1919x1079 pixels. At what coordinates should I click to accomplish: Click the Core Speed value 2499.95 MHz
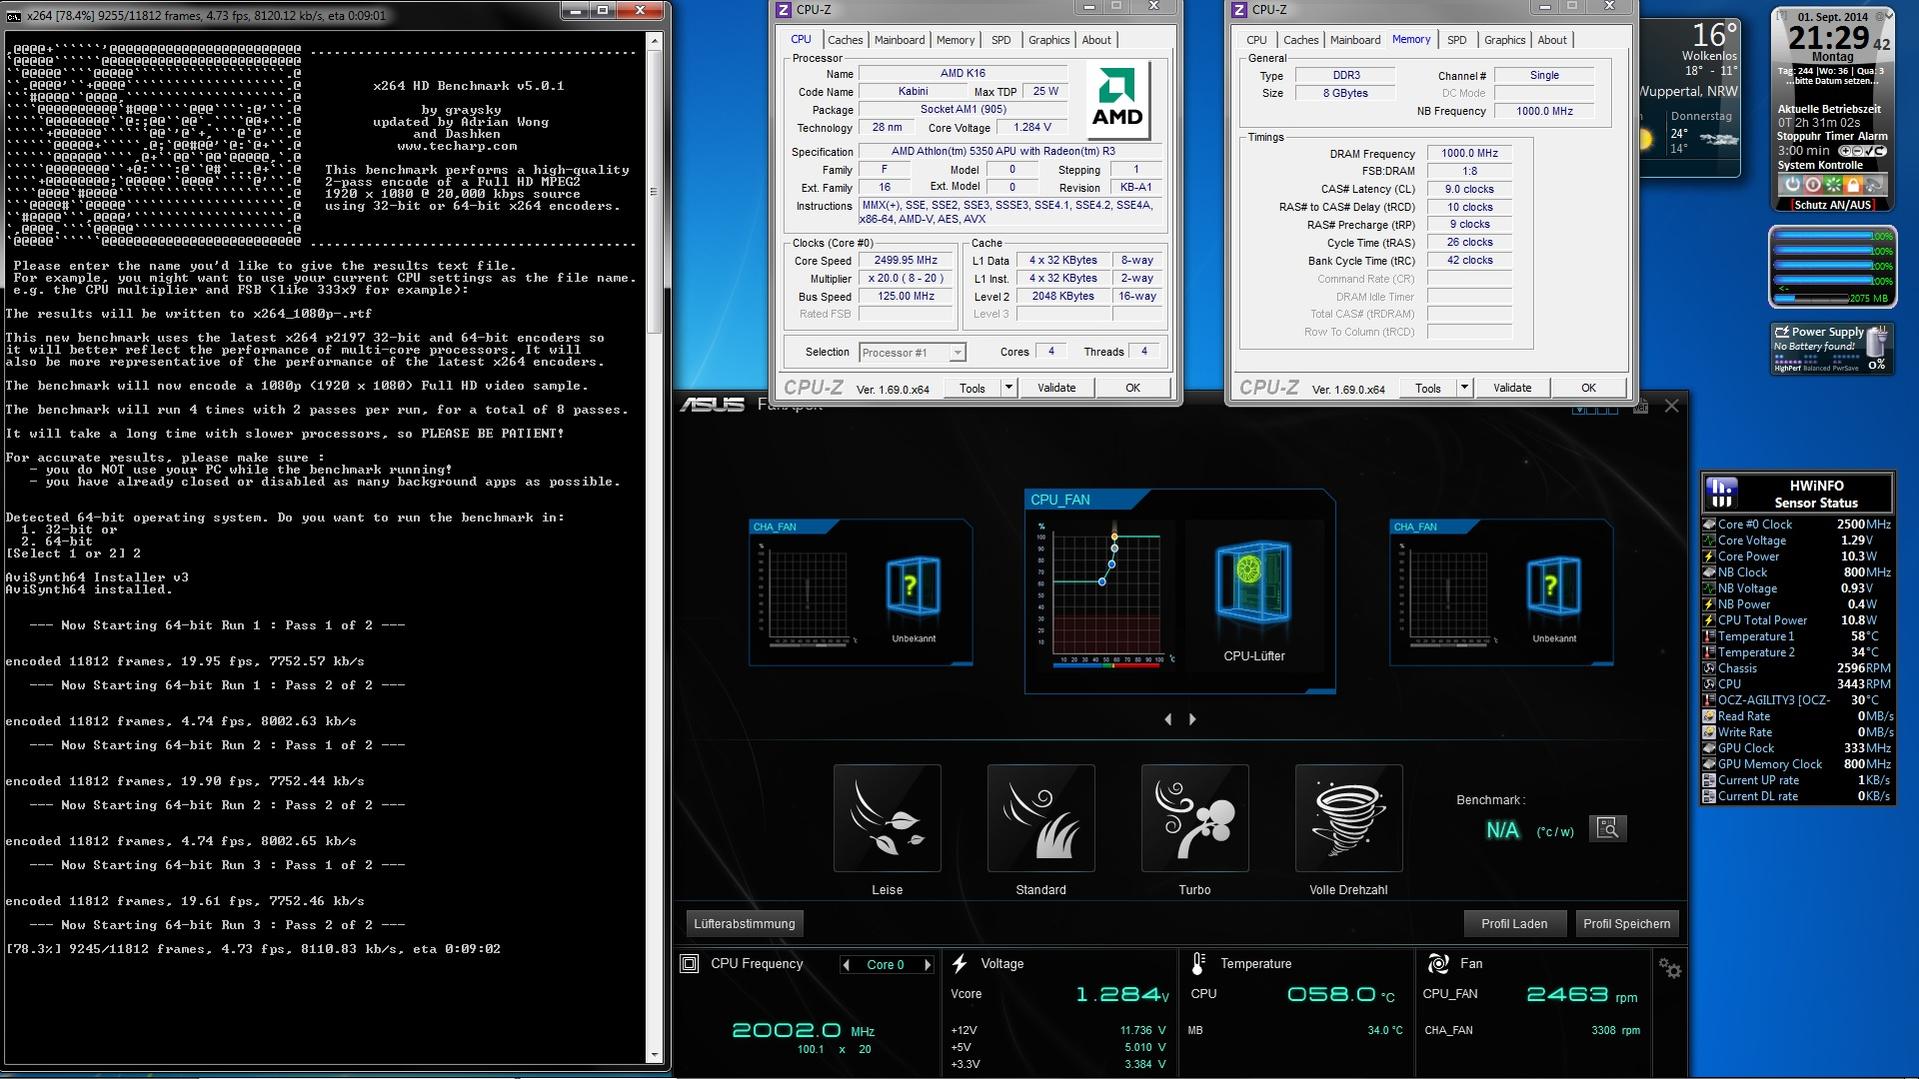906,261
